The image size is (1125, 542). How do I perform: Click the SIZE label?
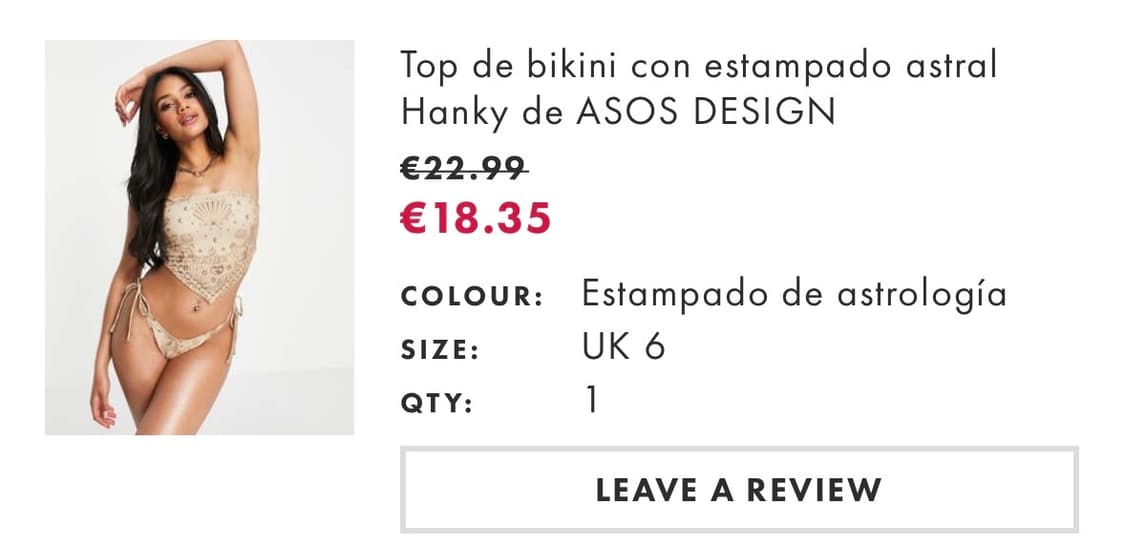[439, 350]
